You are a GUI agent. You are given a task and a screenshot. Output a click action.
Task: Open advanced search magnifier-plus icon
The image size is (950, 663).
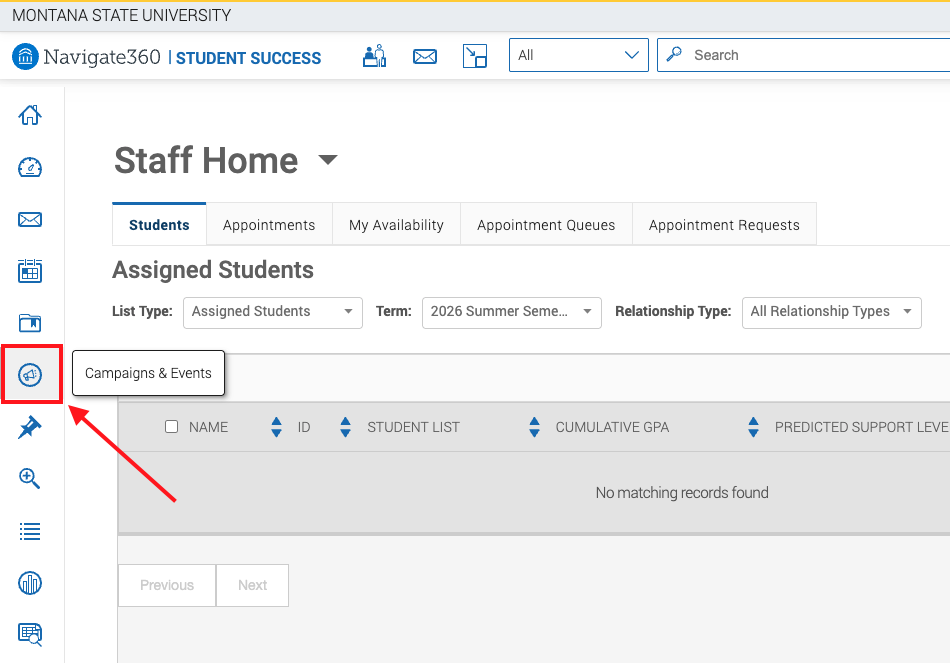30,479
